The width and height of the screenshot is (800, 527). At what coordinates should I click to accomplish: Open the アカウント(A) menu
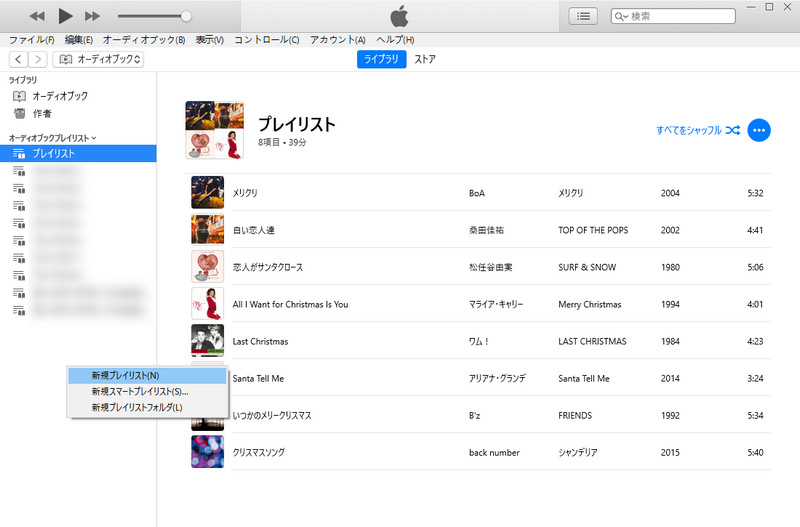(338, 40)
